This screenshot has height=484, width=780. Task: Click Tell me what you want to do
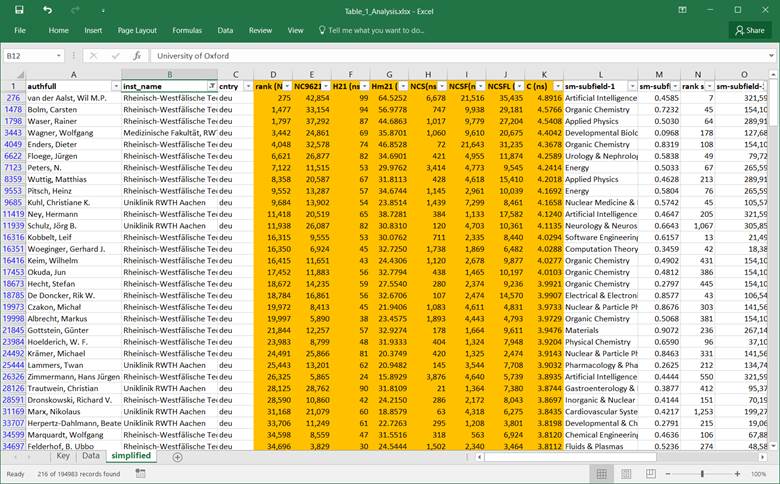point(372,30)
